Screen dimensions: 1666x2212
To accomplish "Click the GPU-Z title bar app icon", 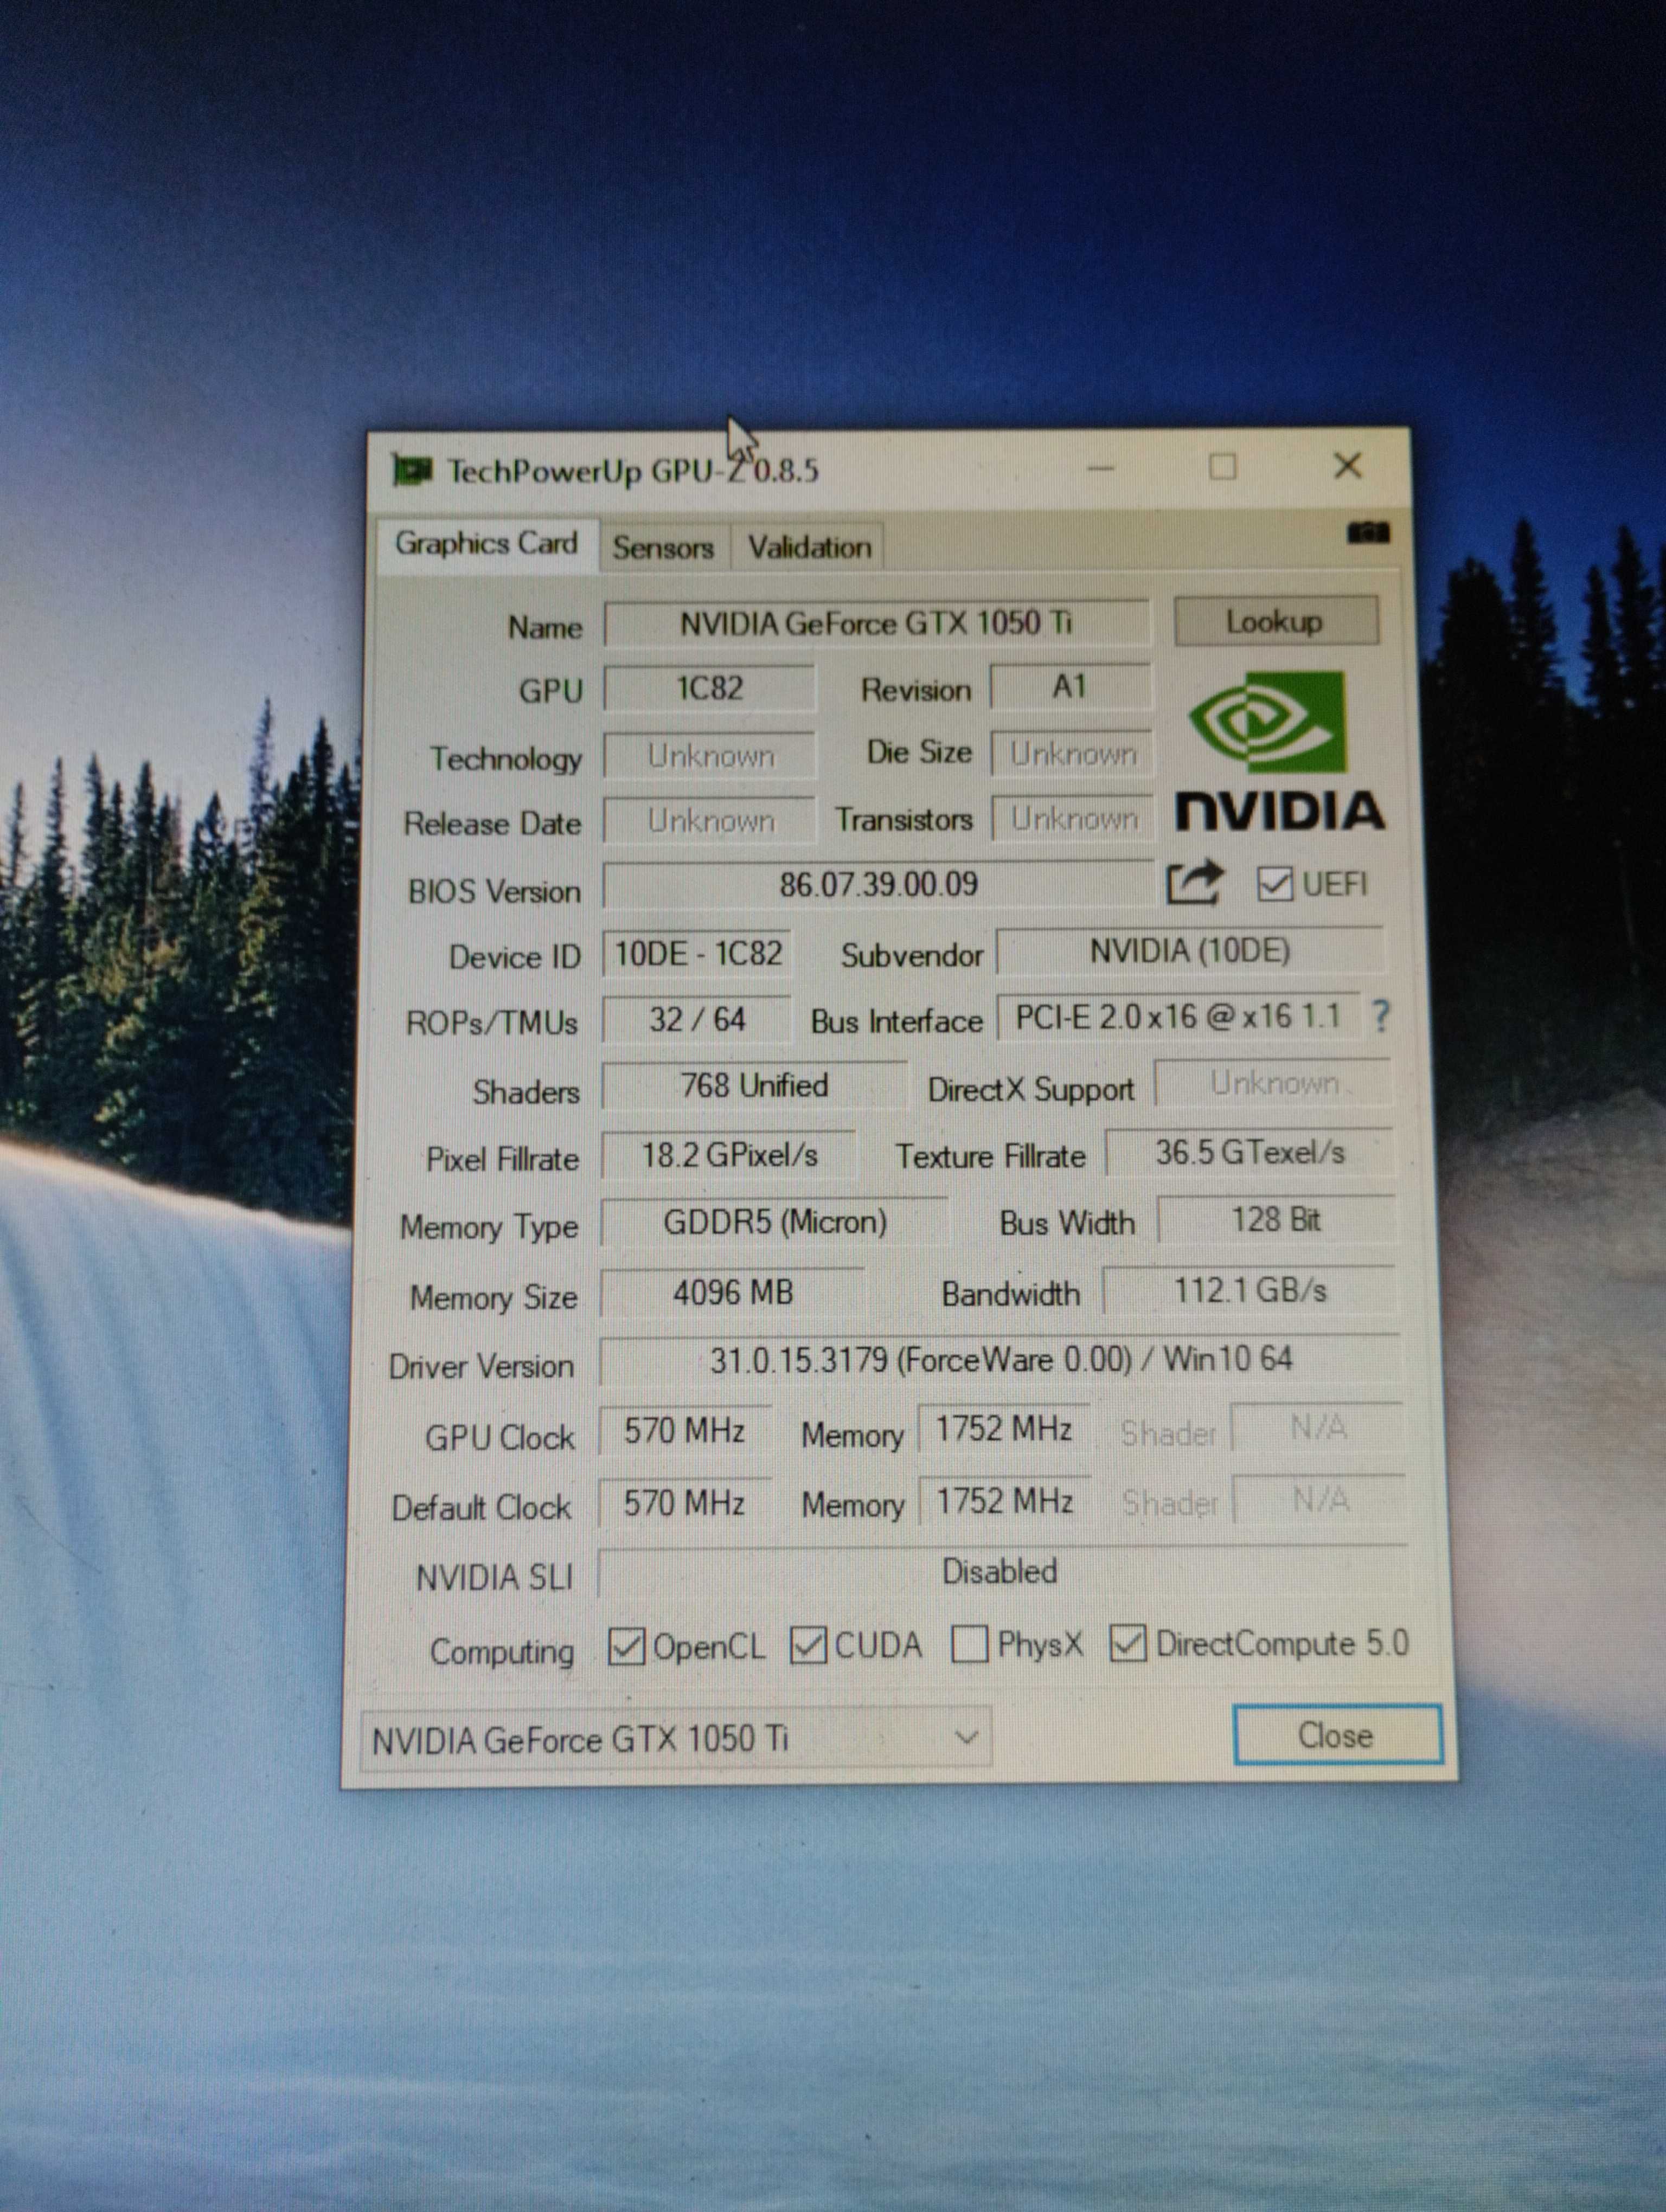I will 412,469.
